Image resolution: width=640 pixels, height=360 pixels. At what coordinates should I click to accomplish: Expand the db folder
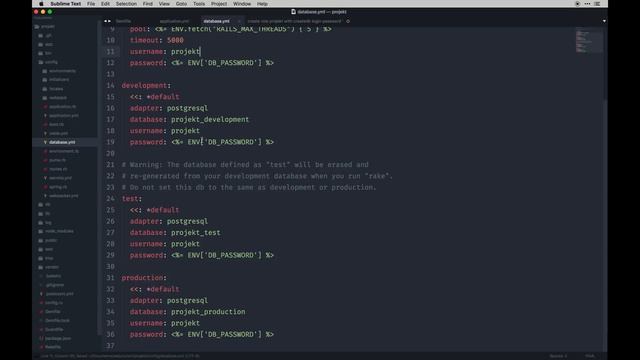point(44,204)
